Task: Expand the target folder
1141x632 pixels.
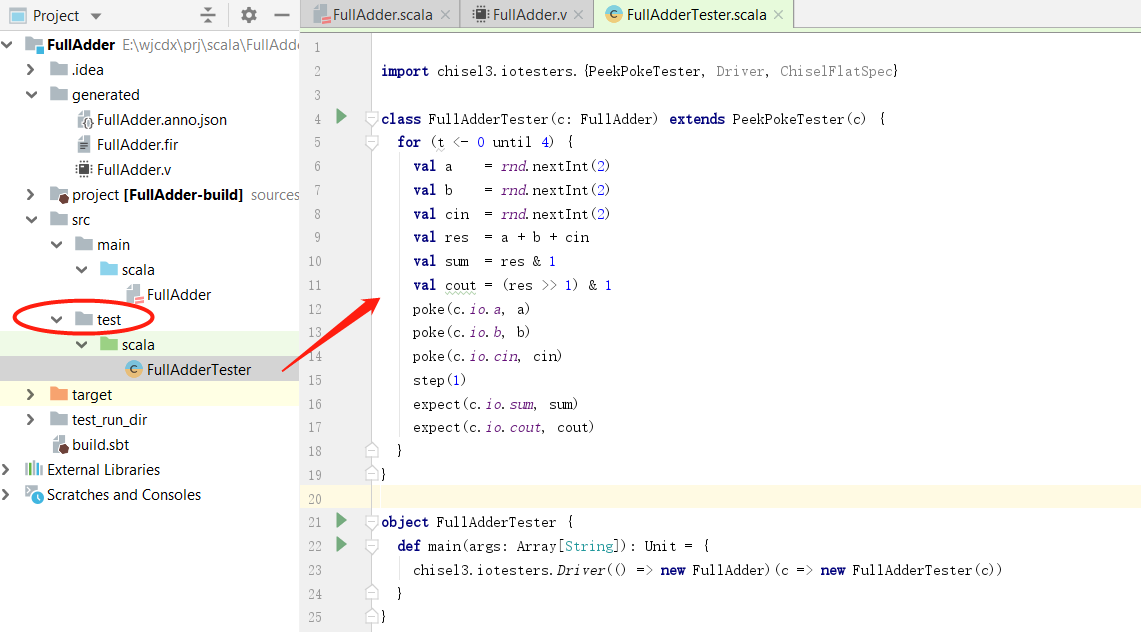Action: 31,394
